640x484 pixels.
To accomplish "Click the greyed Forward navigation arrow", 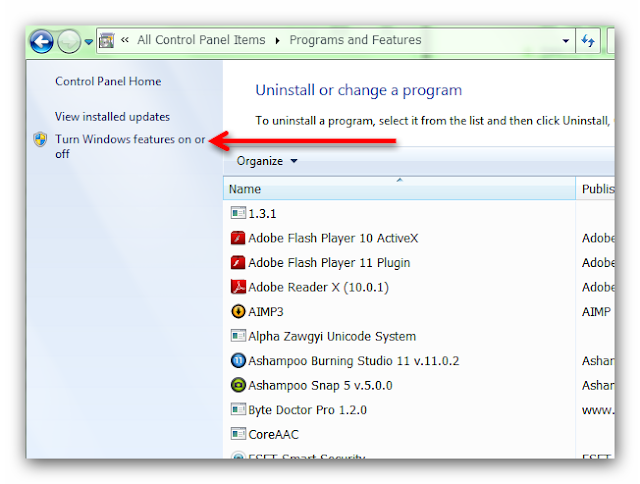I will coord(69,41).
